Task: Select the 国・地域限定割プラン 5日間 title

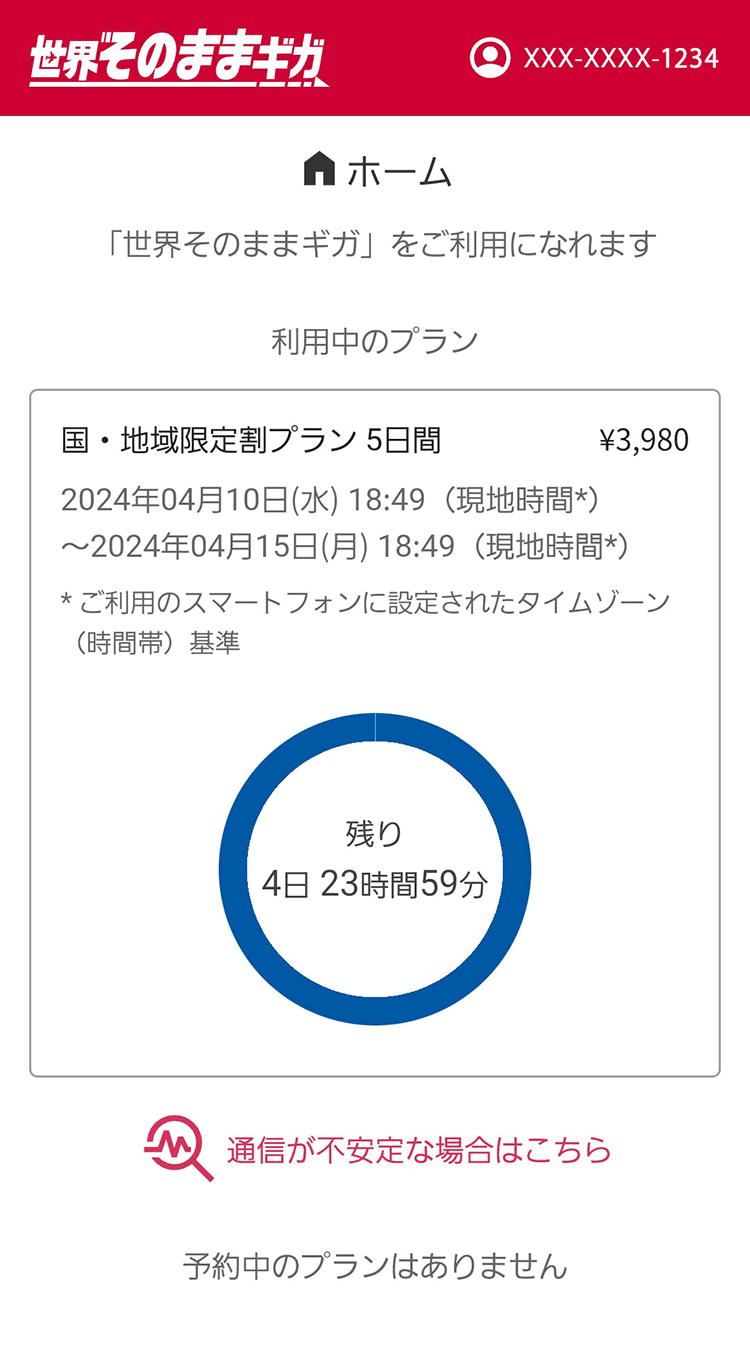Action: (x=251, y=440)
